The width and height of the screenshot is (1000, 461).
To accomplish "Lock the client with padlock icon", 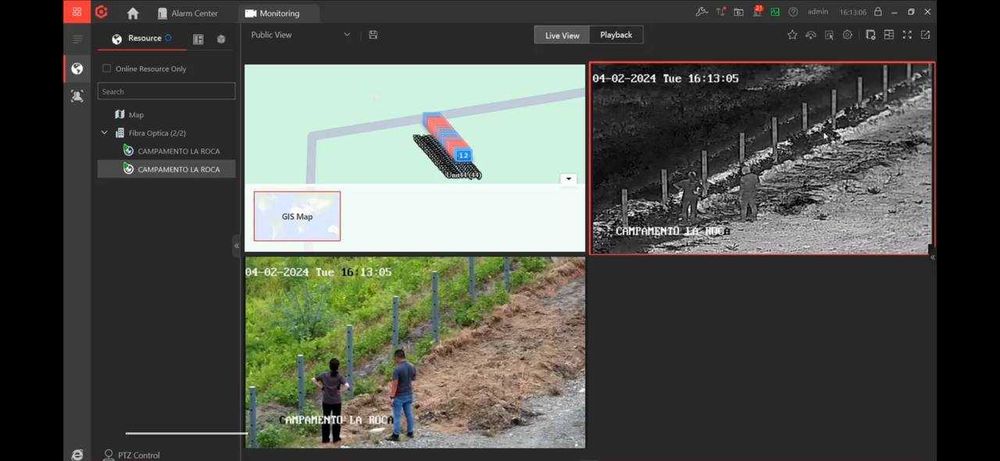I will [x=878, y=11].
